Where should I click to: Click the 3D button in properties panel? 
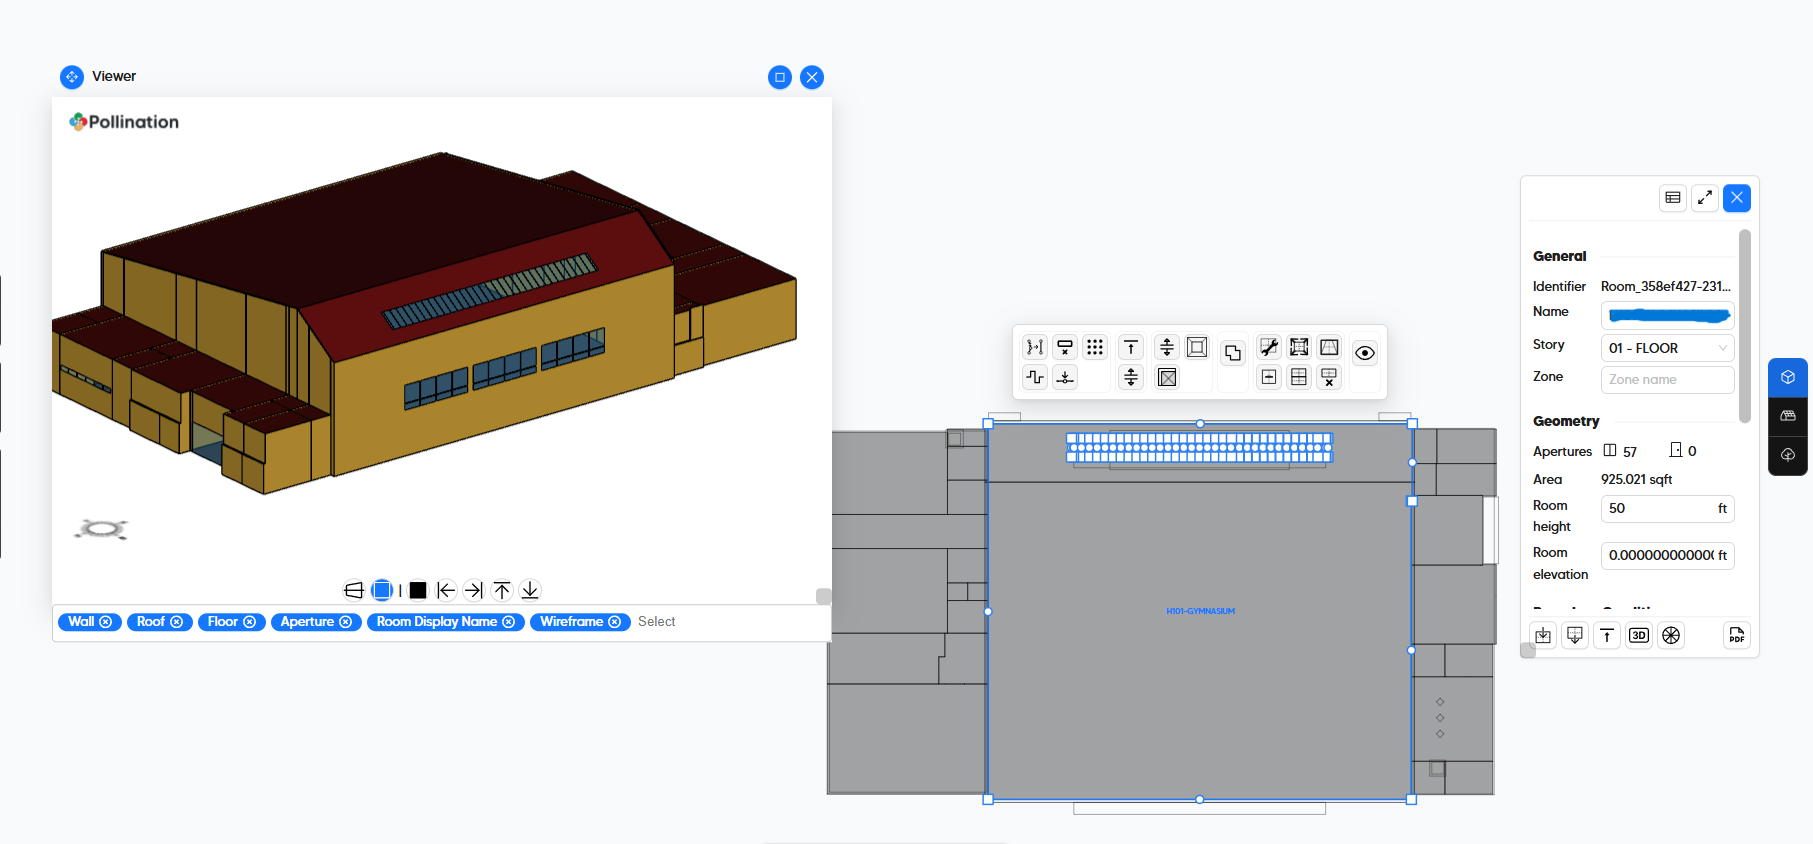tap(1639, 636)
